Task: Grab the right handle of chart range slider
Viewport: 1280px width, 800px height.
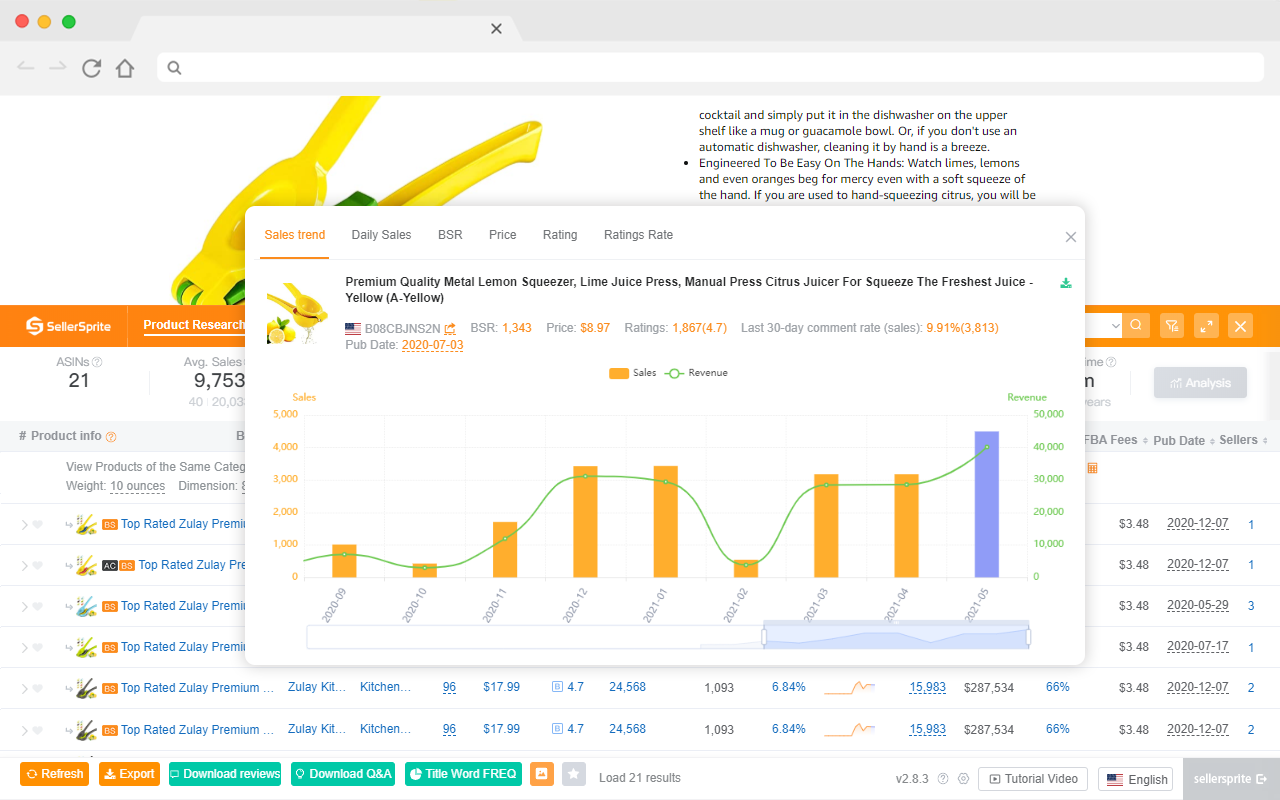Action: click(1028, 637)
